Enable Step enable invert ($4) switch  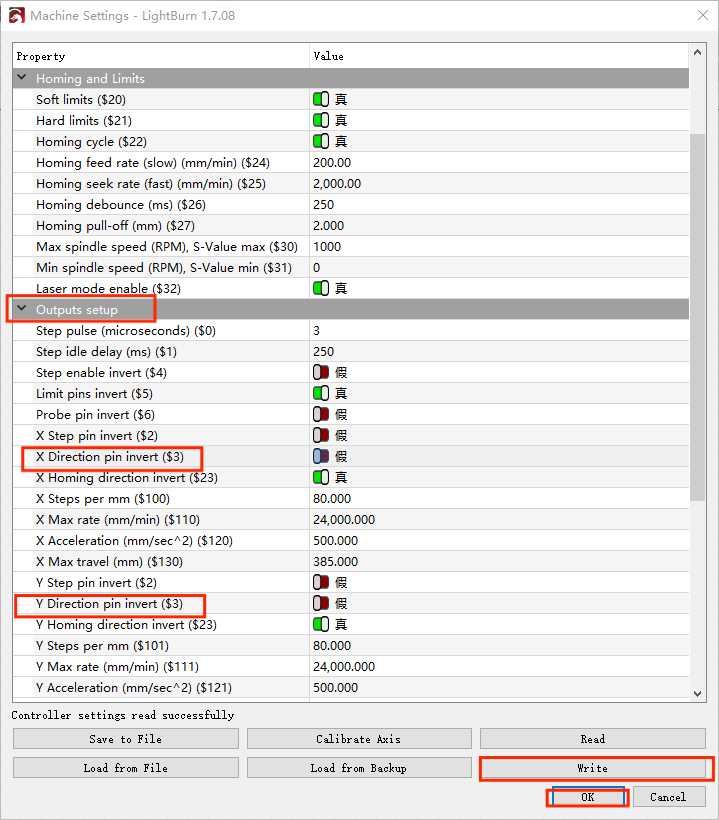tap(321, 373)
